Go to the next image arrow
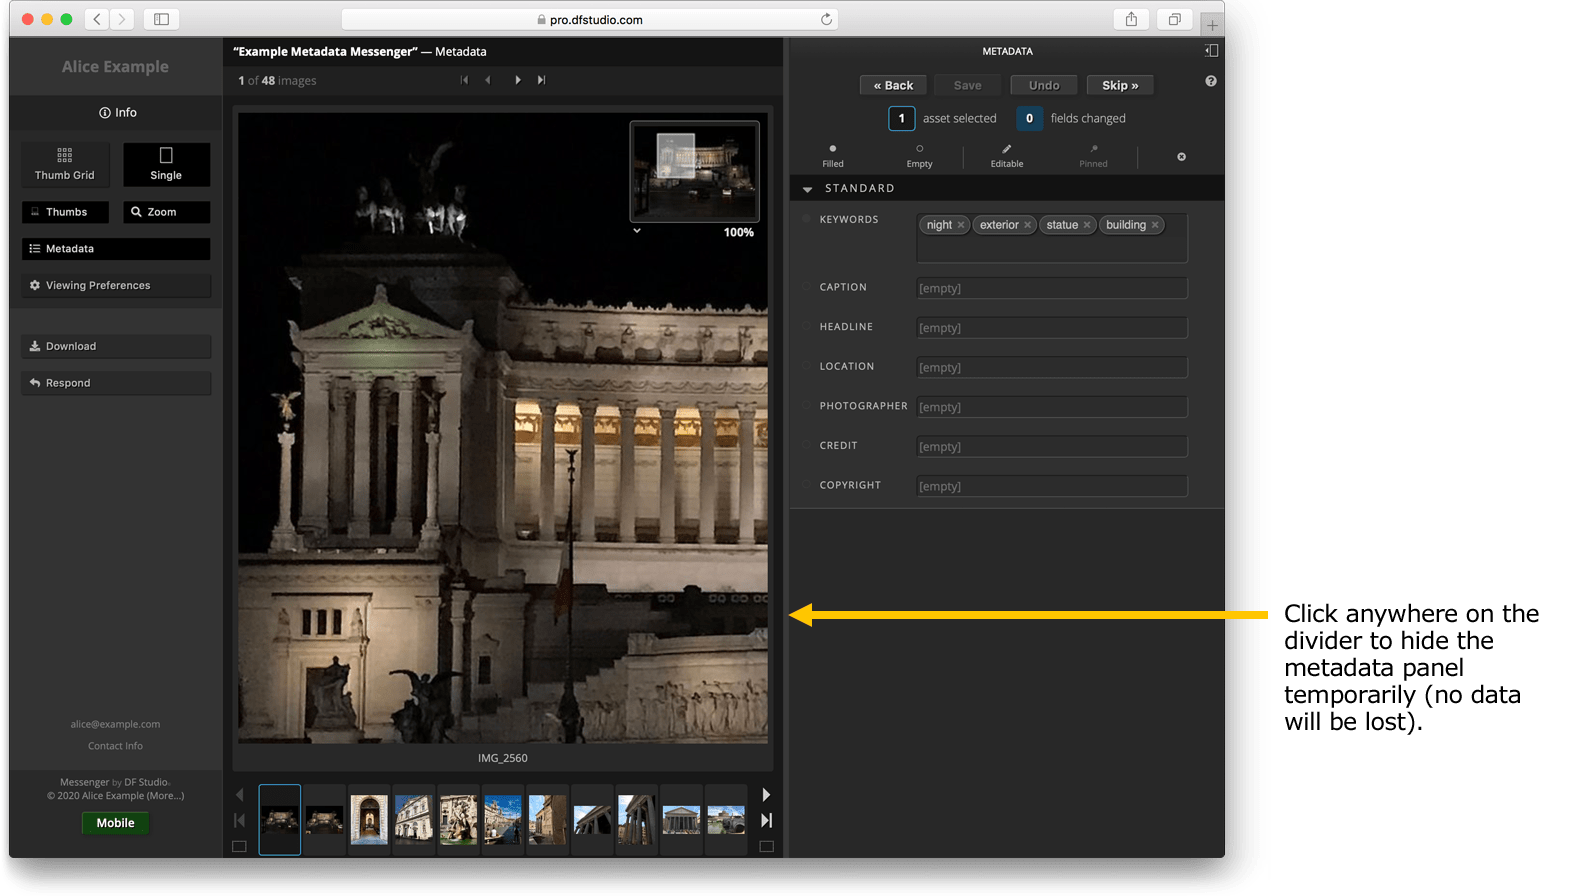 click(517, 80)
